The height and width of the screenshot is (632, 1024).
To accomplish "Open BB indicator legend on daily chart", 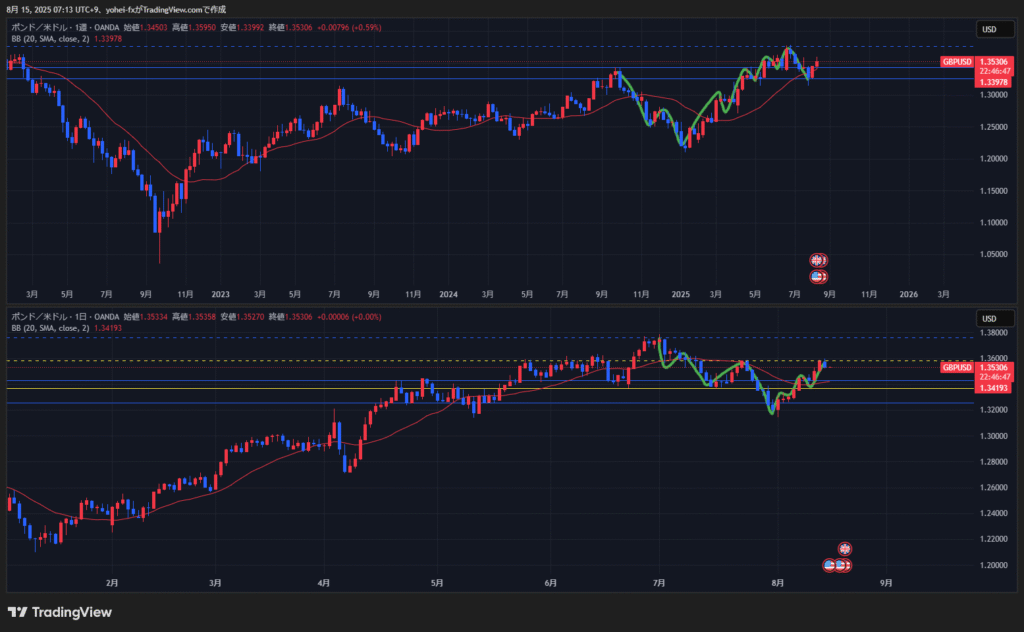I will (x=50, y=327).
